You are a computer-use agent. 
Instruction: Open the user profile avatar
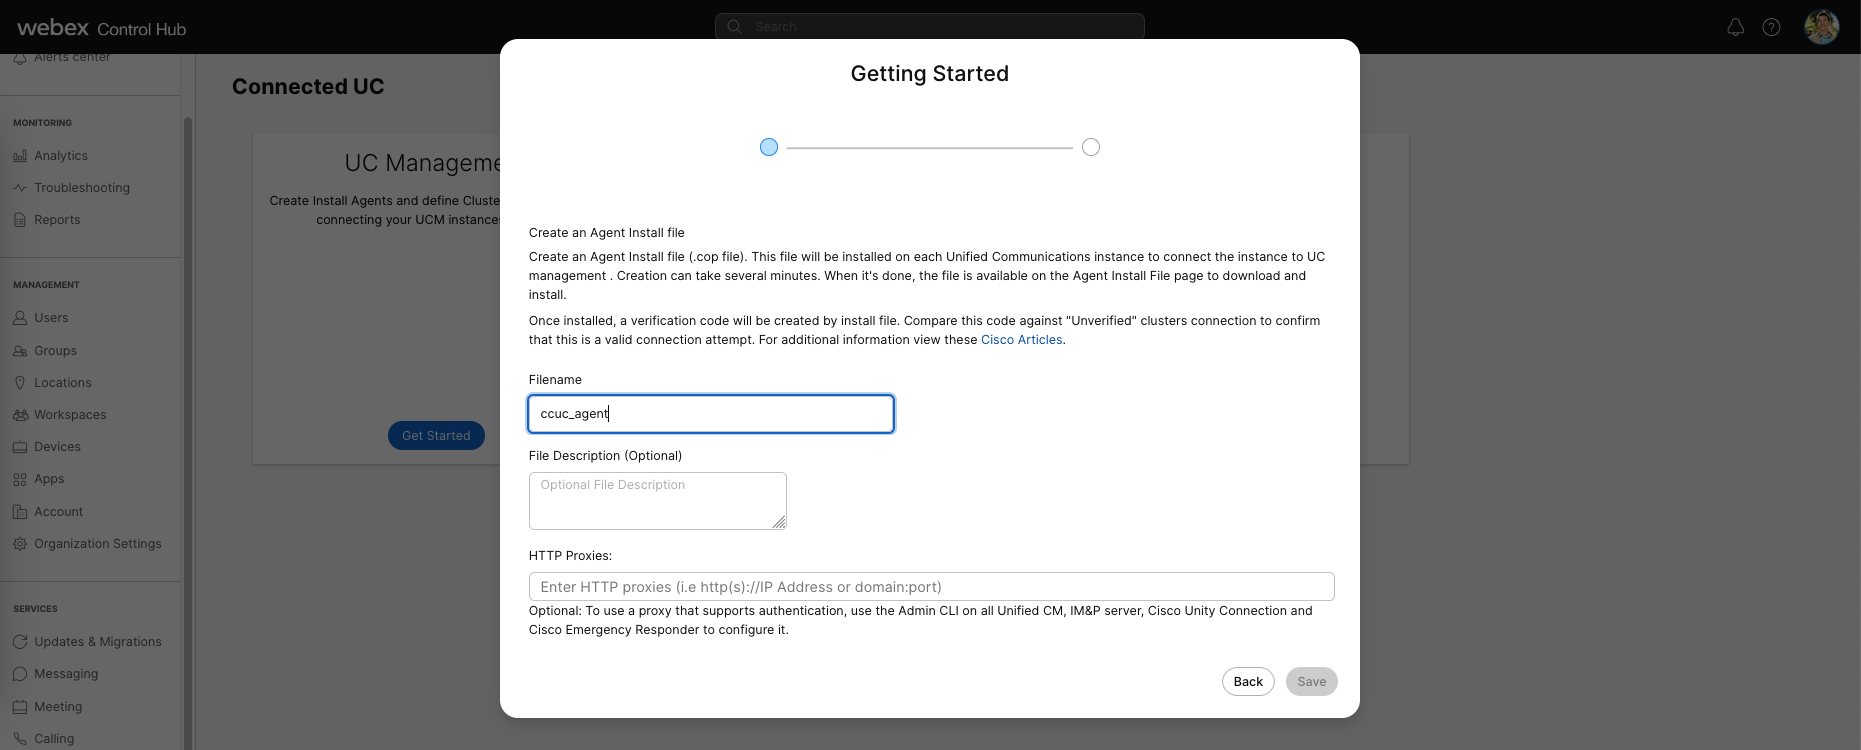(x=1821, y=27)
